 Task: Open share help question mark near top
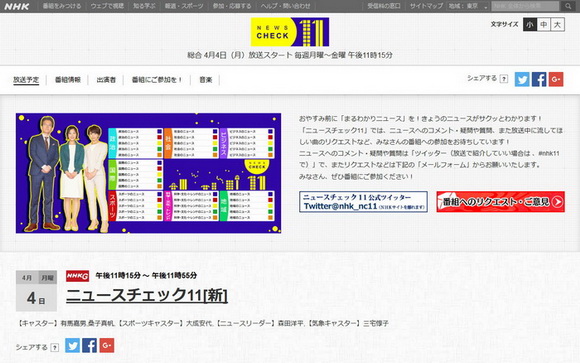coord(503,79)
